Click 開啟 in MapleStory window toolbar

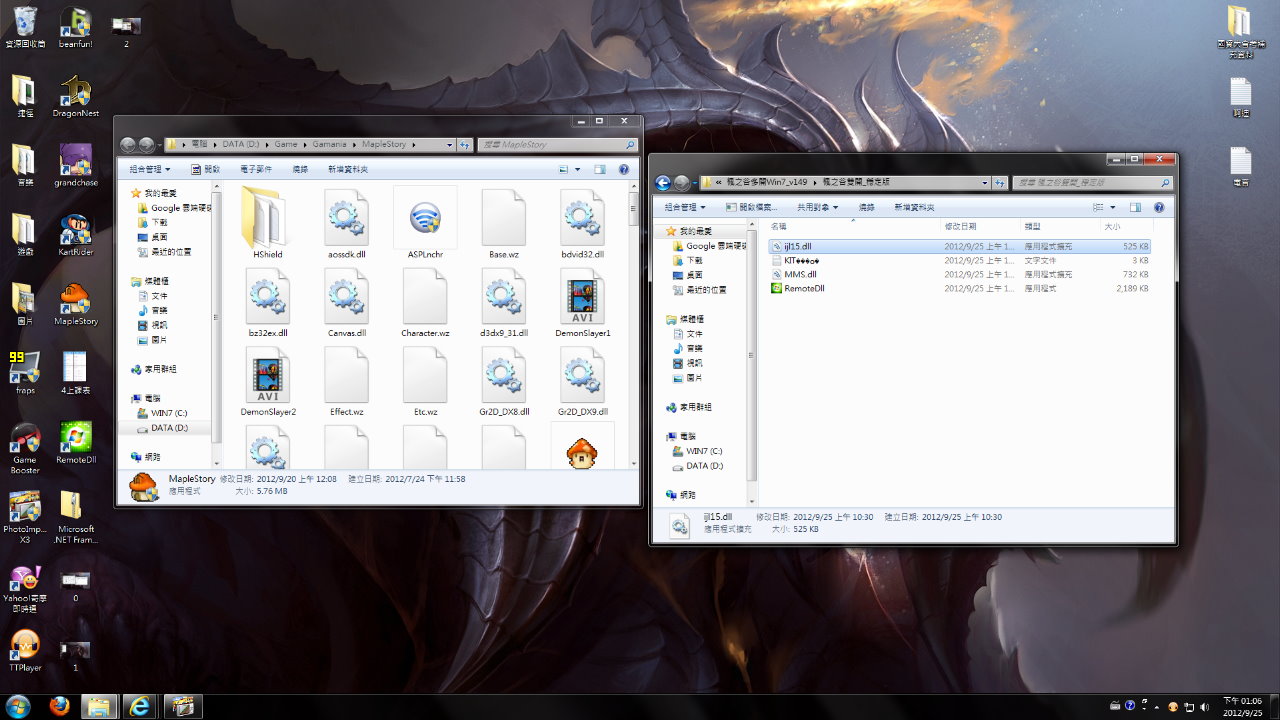(x=205, y=170)
